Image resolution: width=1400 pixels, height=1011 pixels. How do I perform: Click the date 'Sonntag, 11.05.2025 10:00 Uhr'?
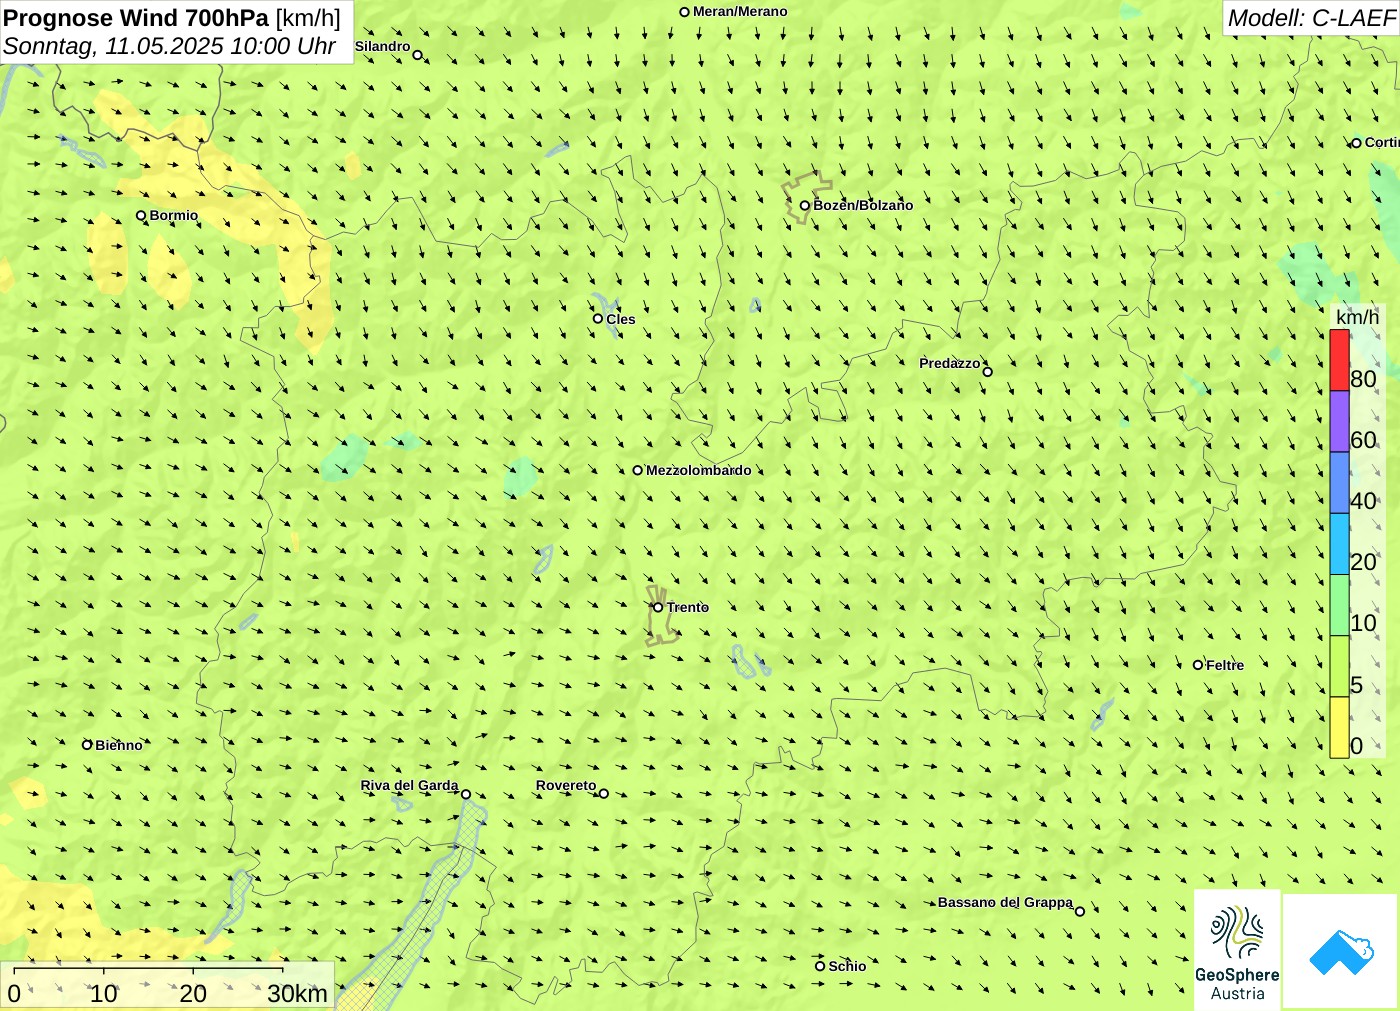pyautogui.click(x=169, y=46)
